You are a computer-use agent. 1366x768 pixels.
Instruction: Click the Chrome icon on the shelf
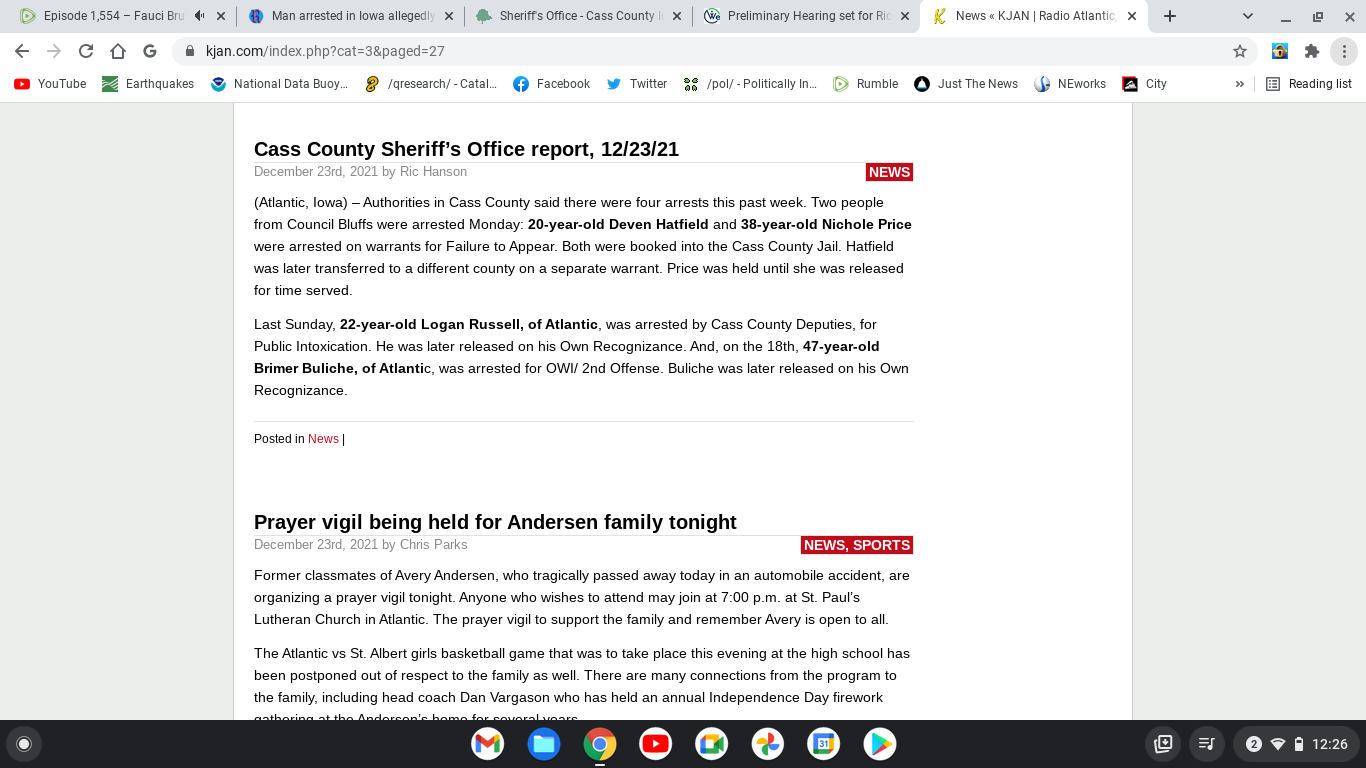pos(600,744)
